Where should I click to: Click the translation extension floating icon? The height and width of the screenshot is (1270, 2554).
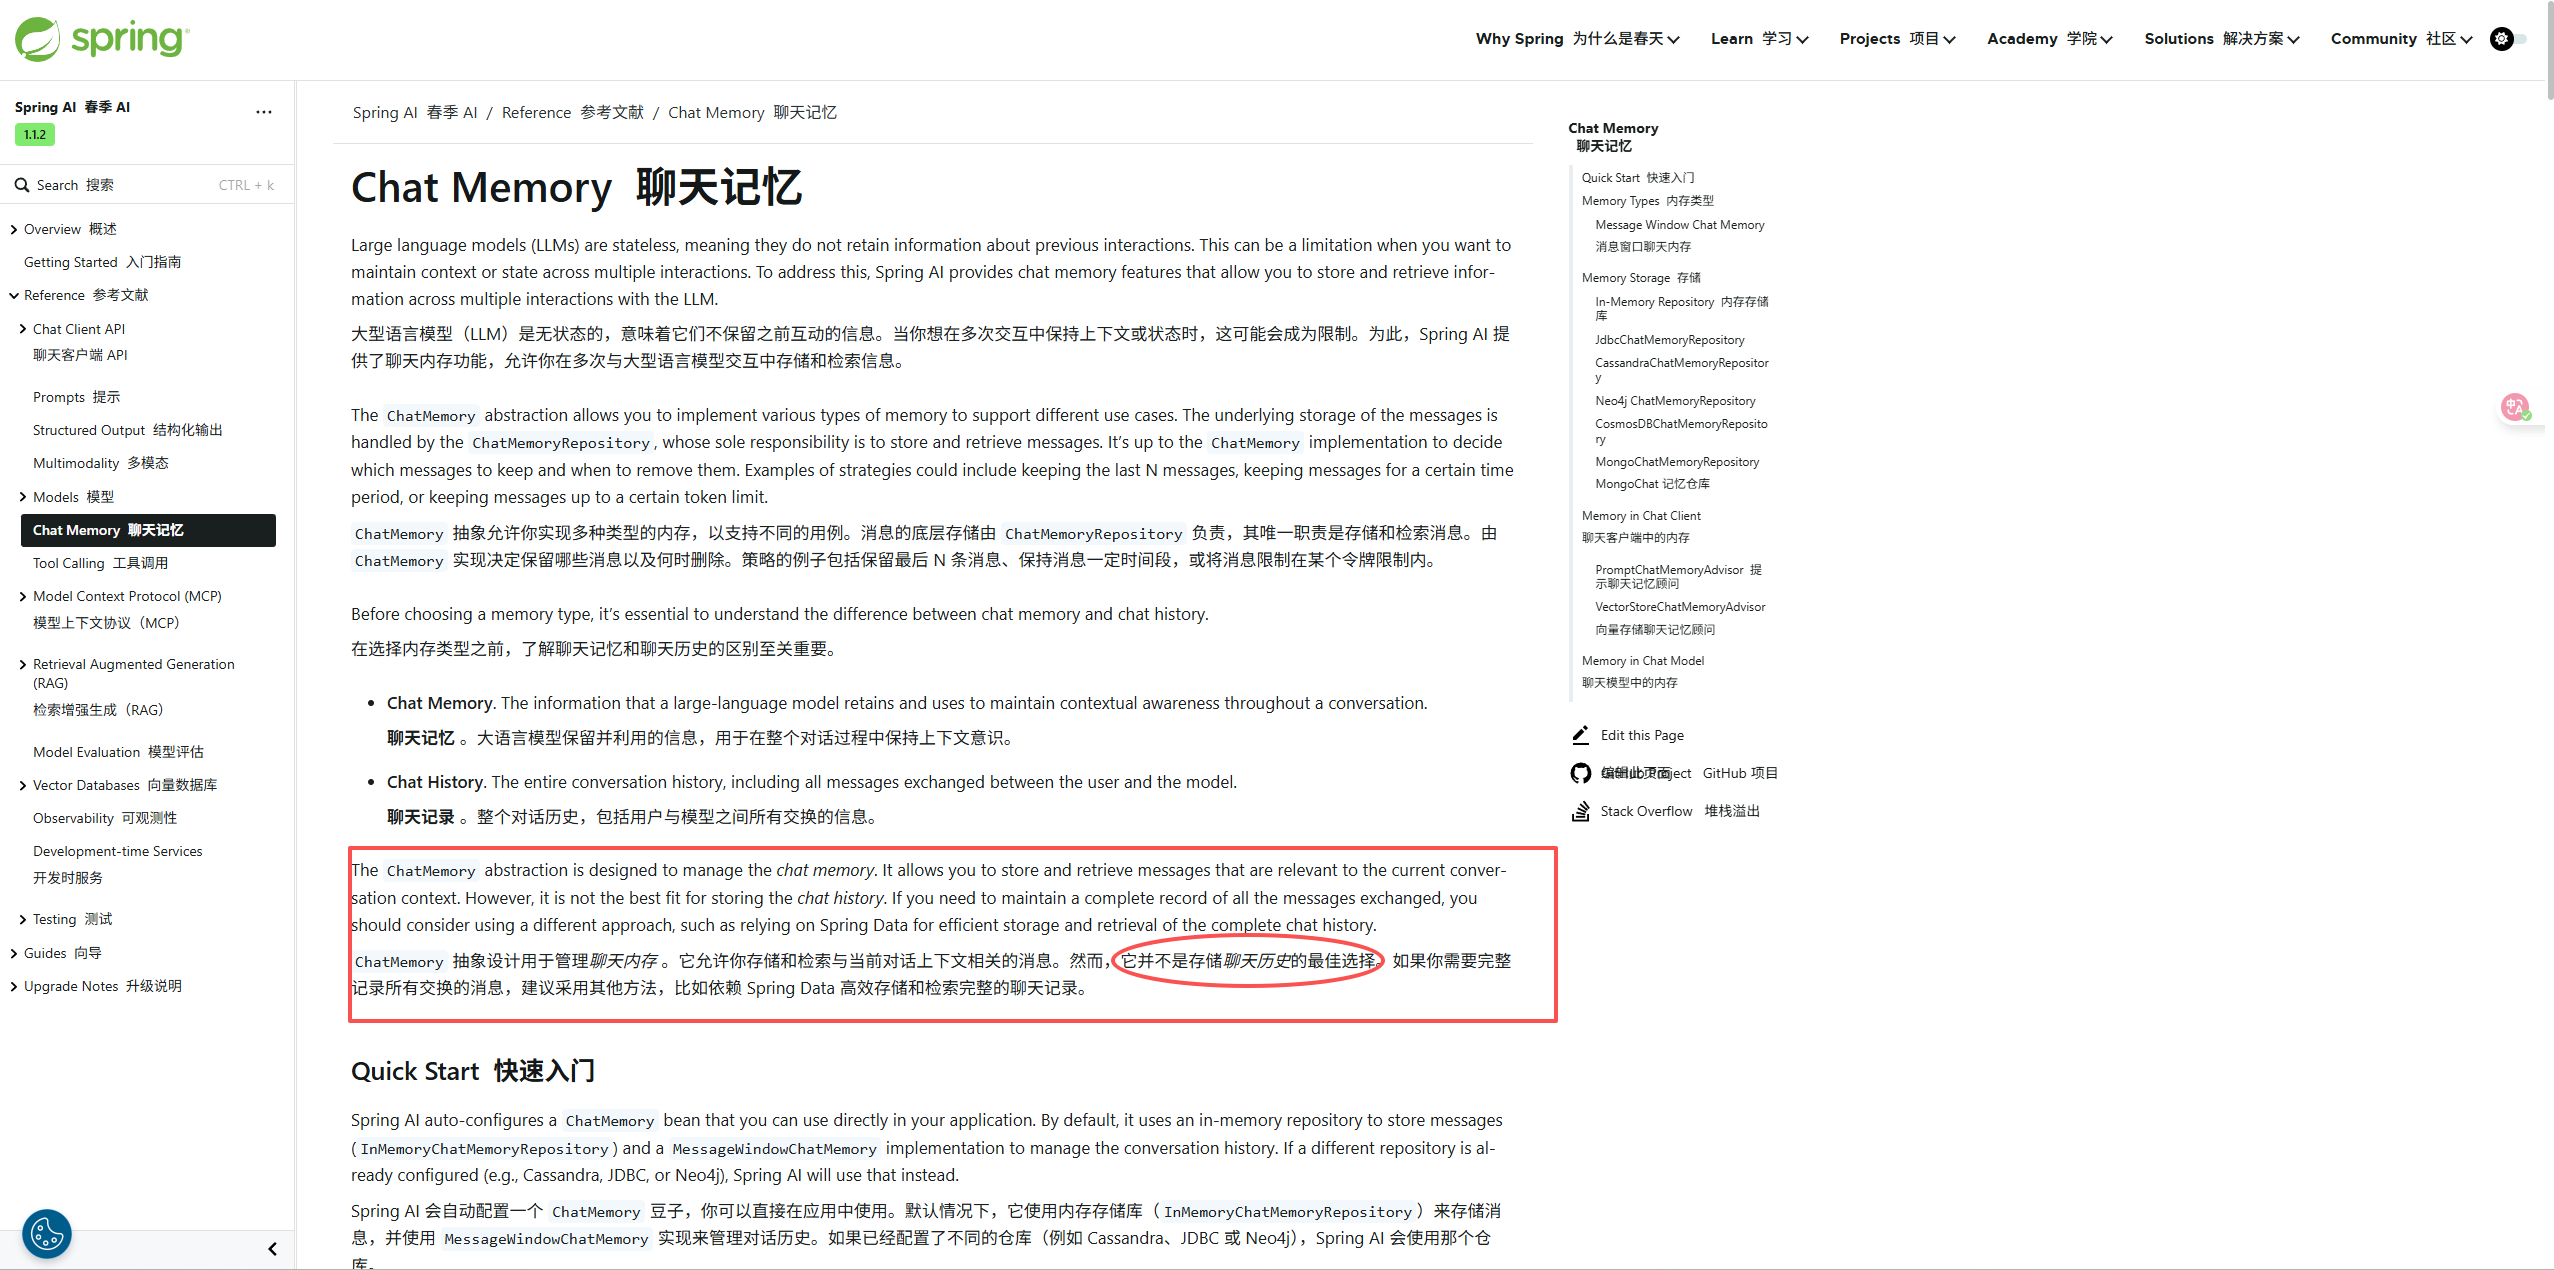click(x=2515, y=407)
